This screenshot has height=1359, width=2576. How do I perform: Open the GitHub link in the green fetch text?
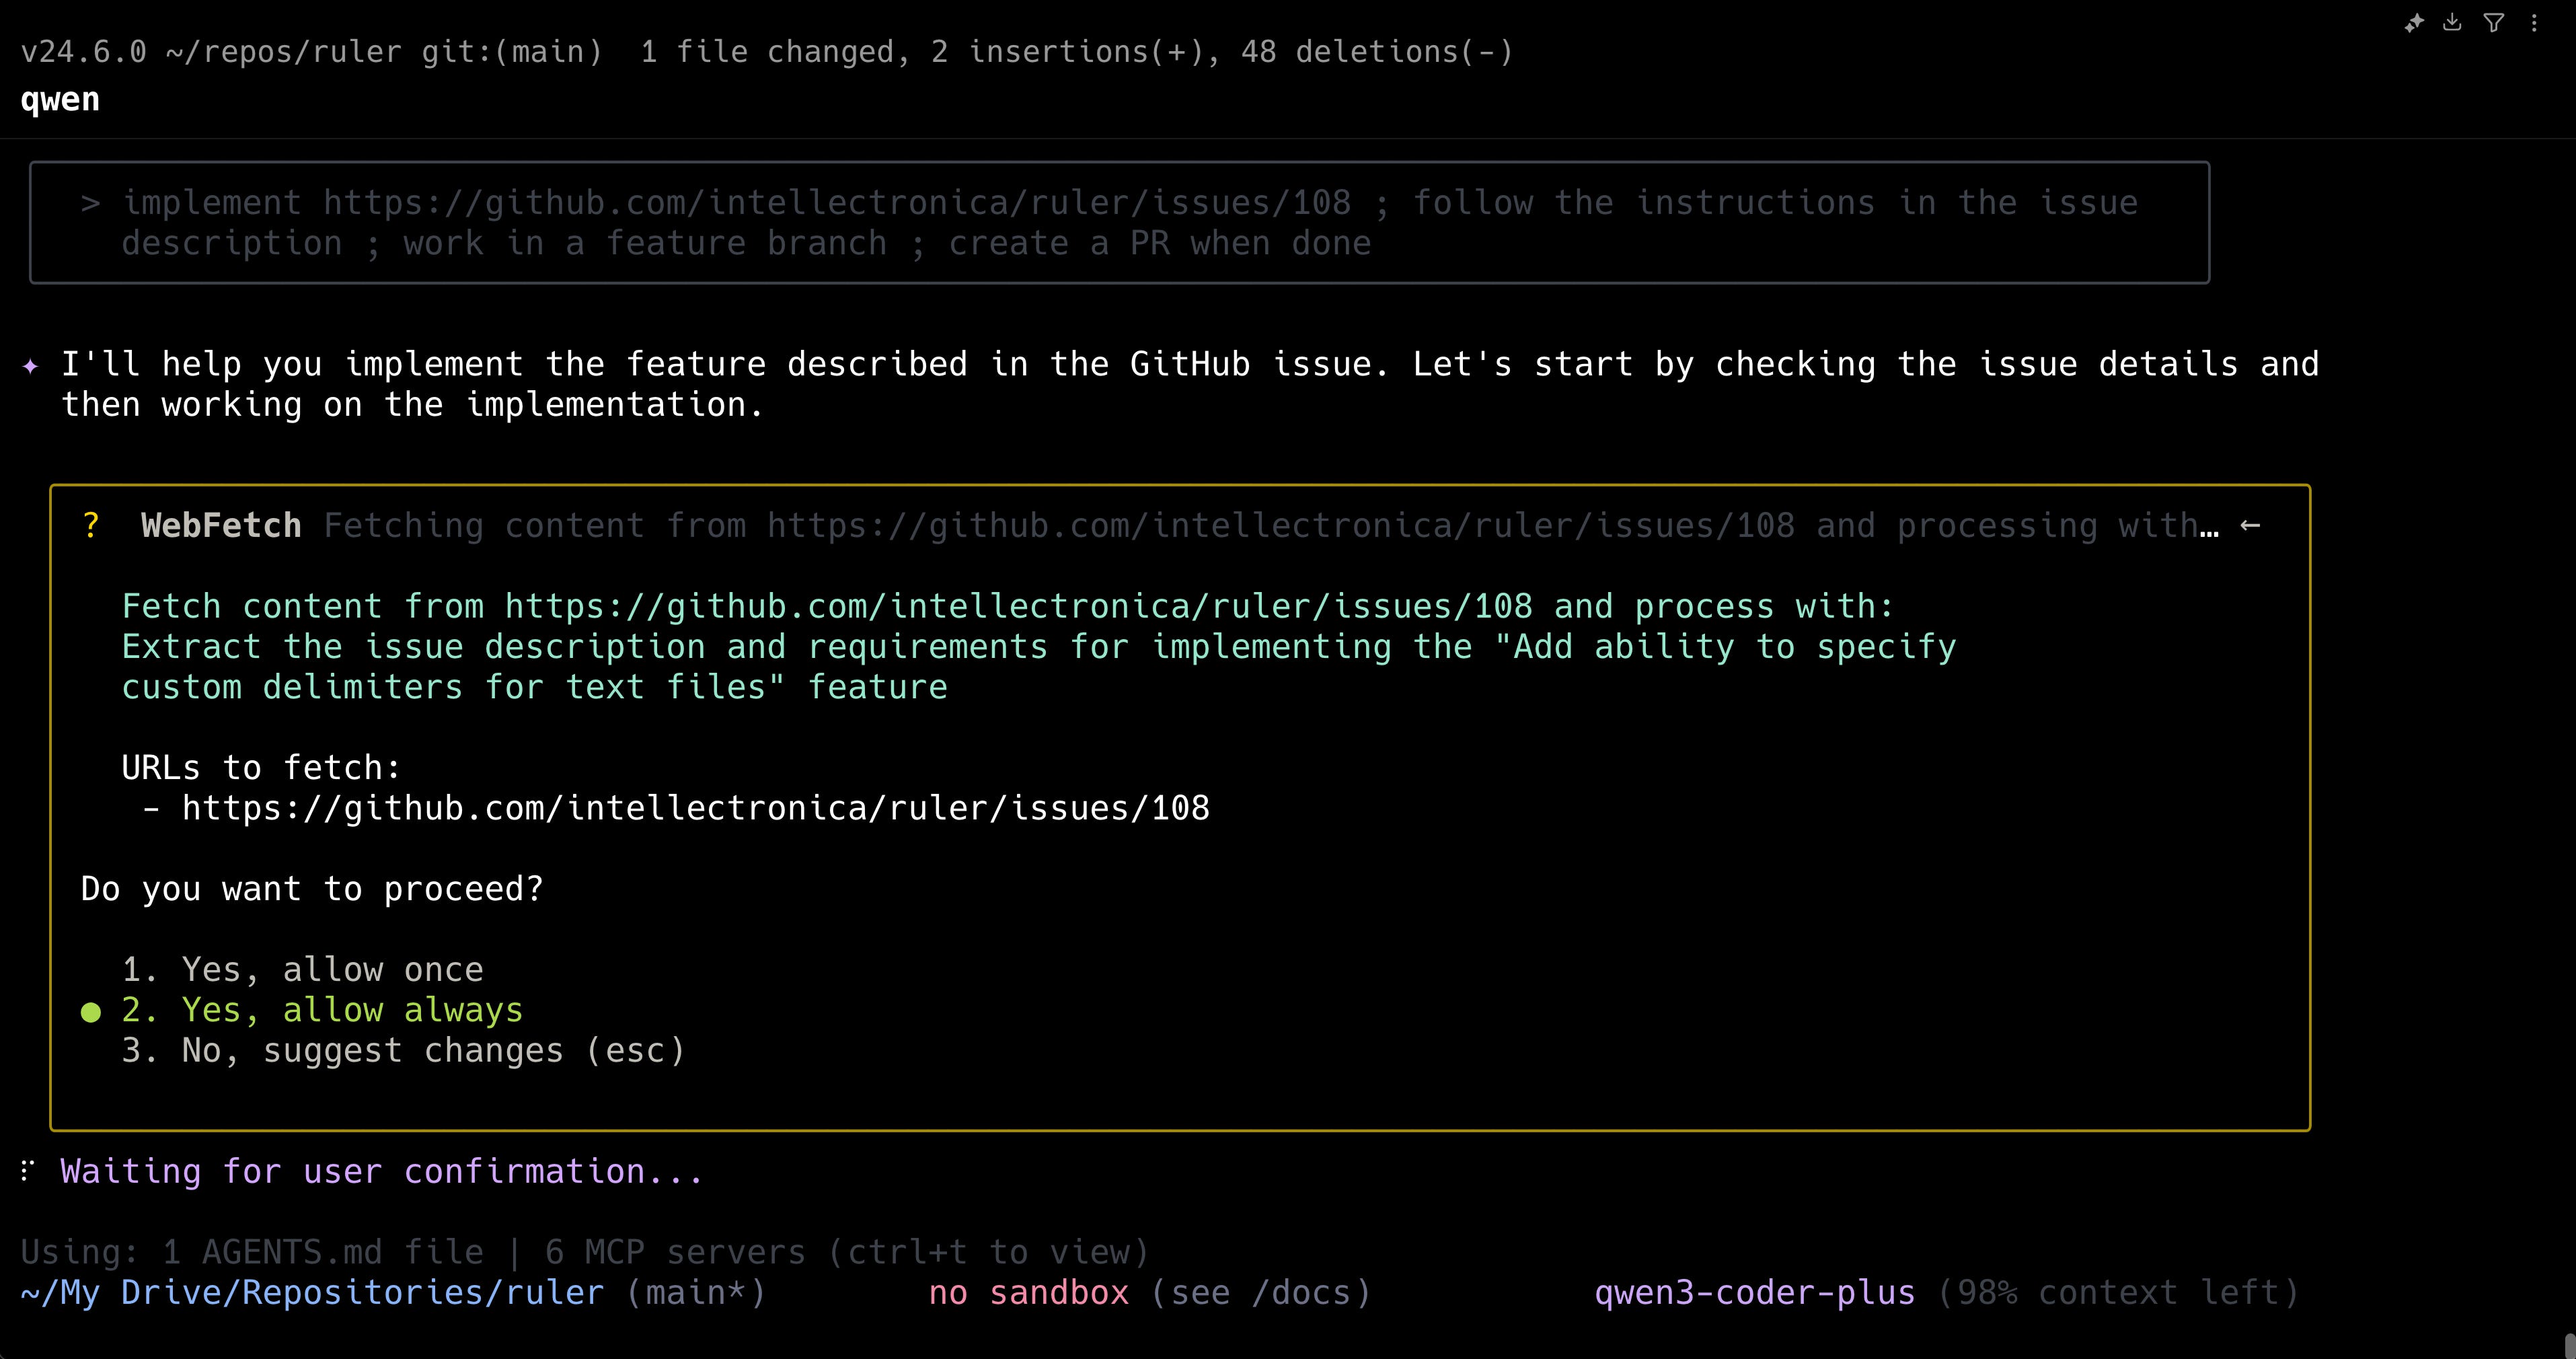(x=1018, y=606)
